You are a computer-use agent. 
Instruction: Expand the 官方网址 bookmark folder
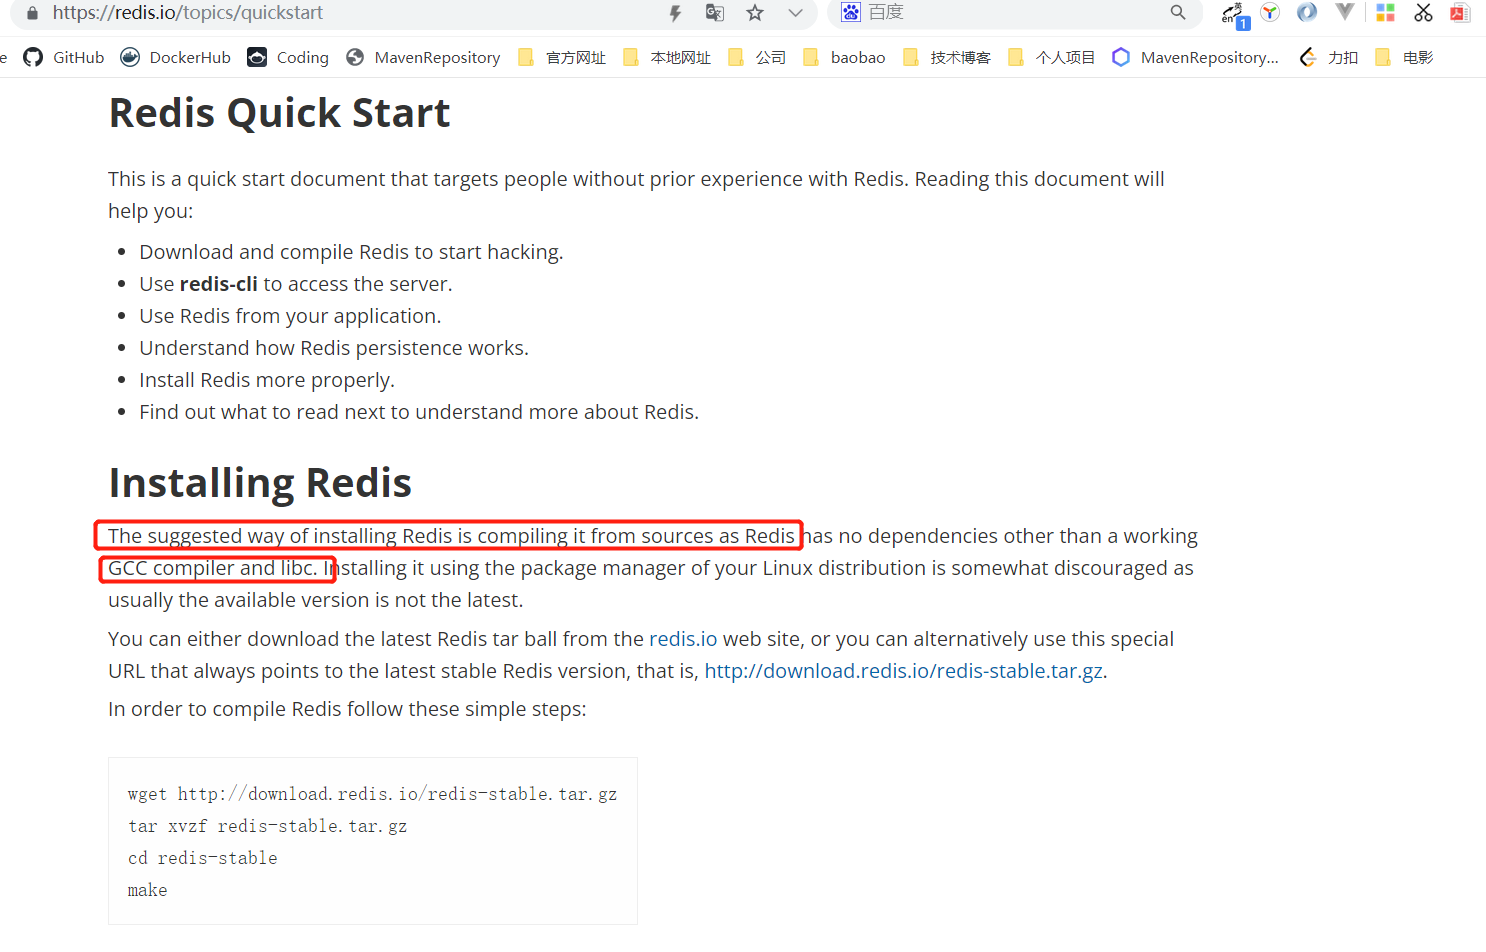(x=562, y=58)
